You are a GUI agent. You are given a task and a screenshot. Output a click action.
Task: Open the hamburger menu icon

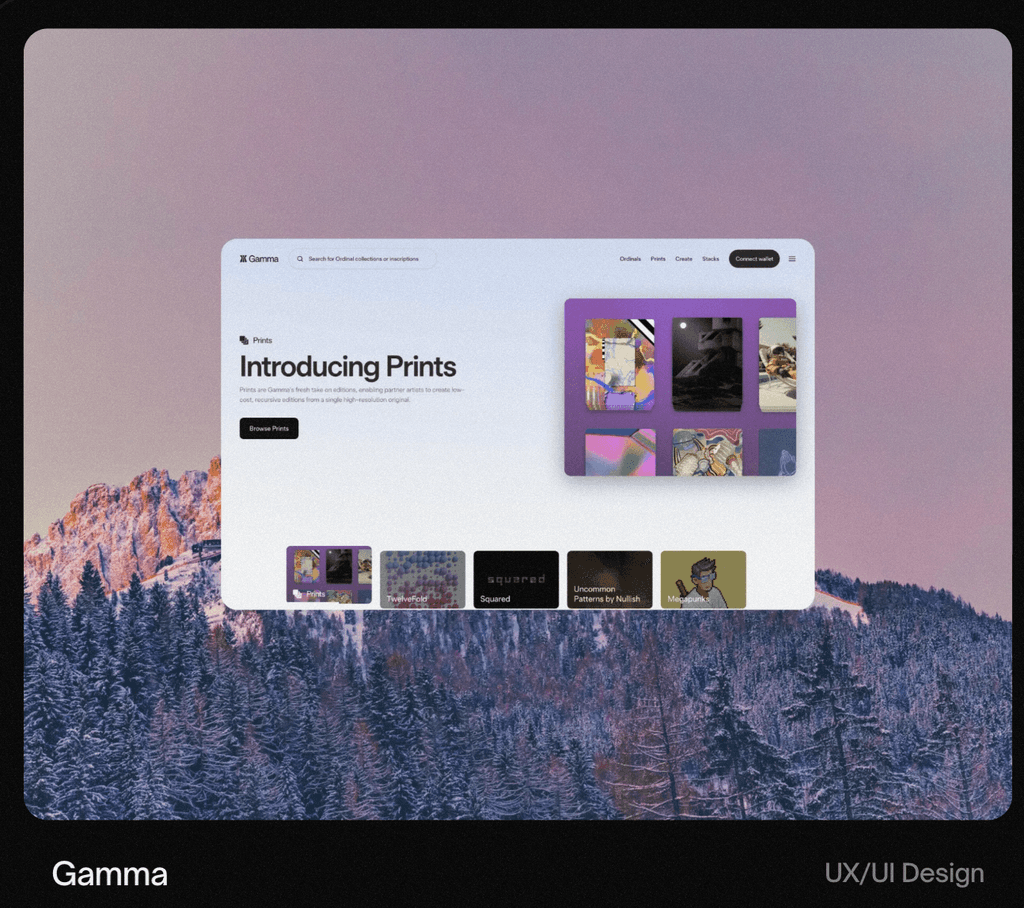pos(792,259)
